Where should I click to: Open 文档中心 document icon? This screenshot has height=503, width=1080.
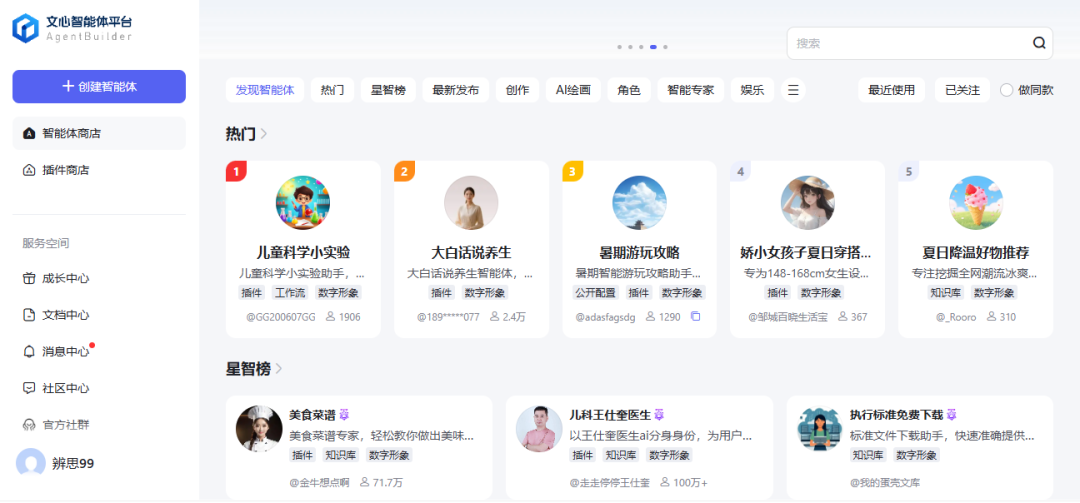click(x=30, y=315)
